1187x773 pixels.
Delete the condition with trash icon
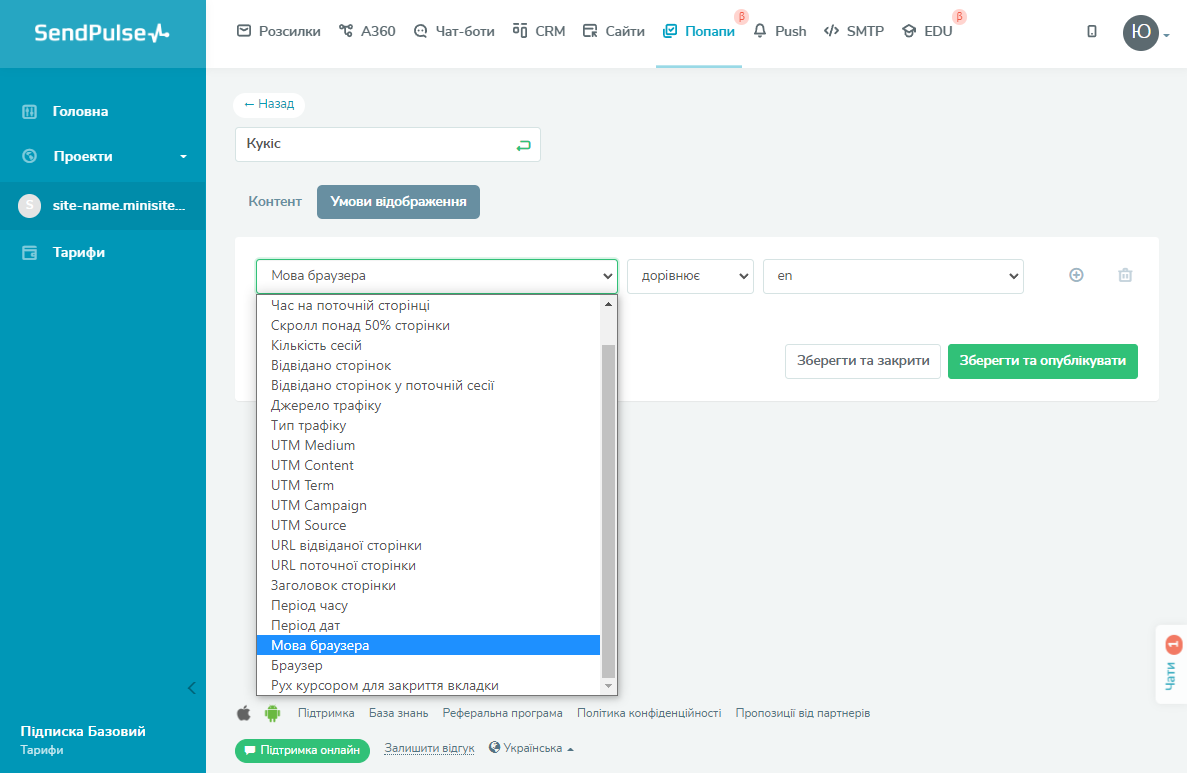coord(1125,275)
